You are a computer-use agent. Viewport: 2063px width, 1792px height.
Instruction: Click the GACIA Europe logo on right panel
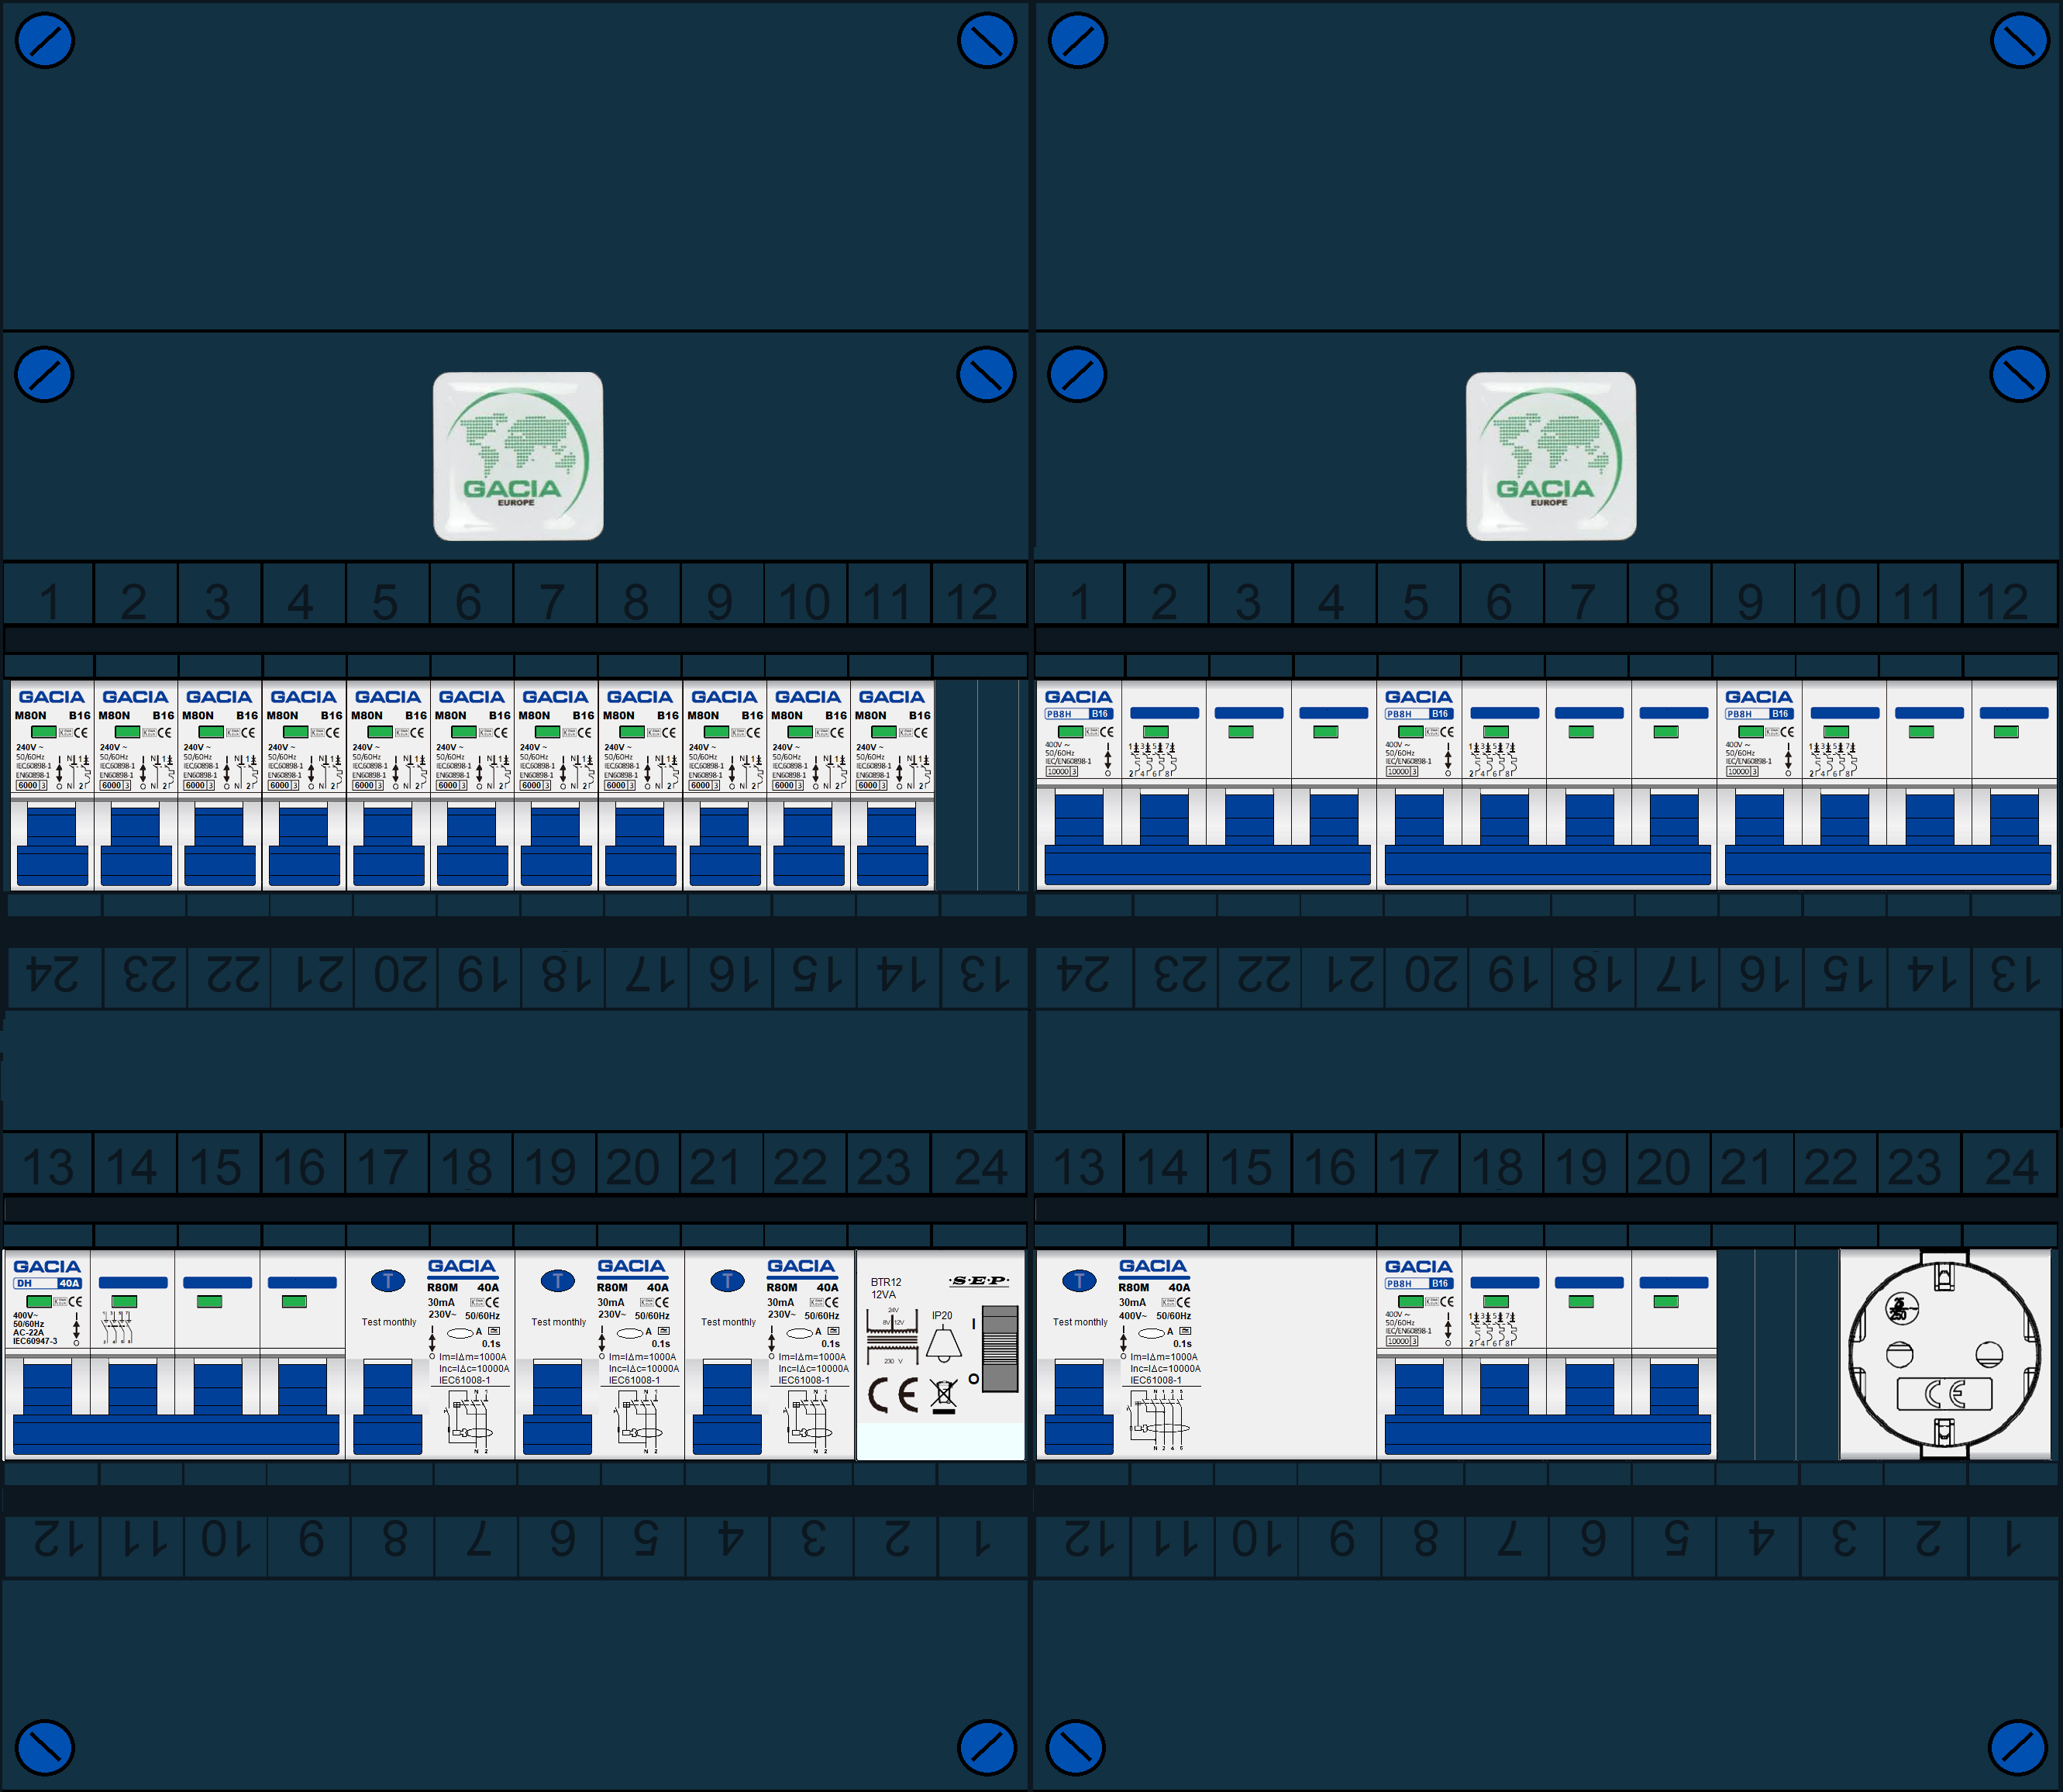1551,456
